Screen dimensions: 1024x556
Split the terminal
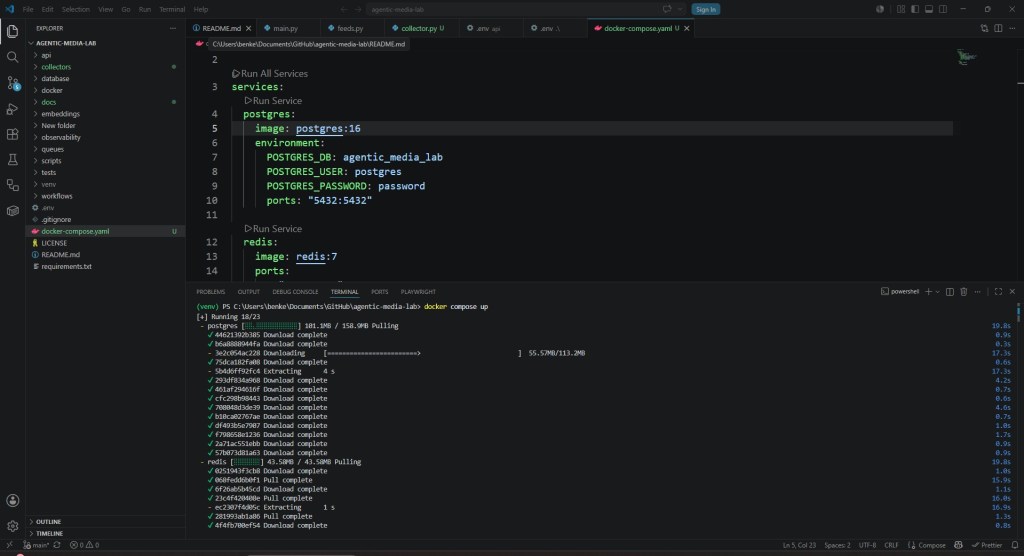[x=950, y=291]
